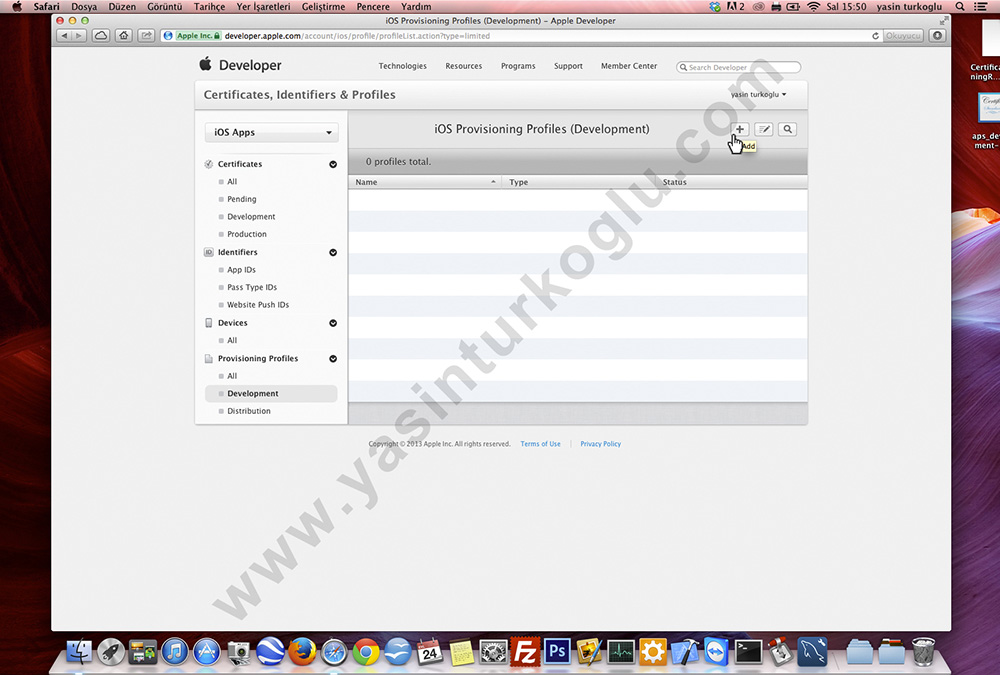Image resolution: width=1000 pixels, height=675 pixels.
Task: Open Spotlight search in the menu bar
Action: (960, 6)
